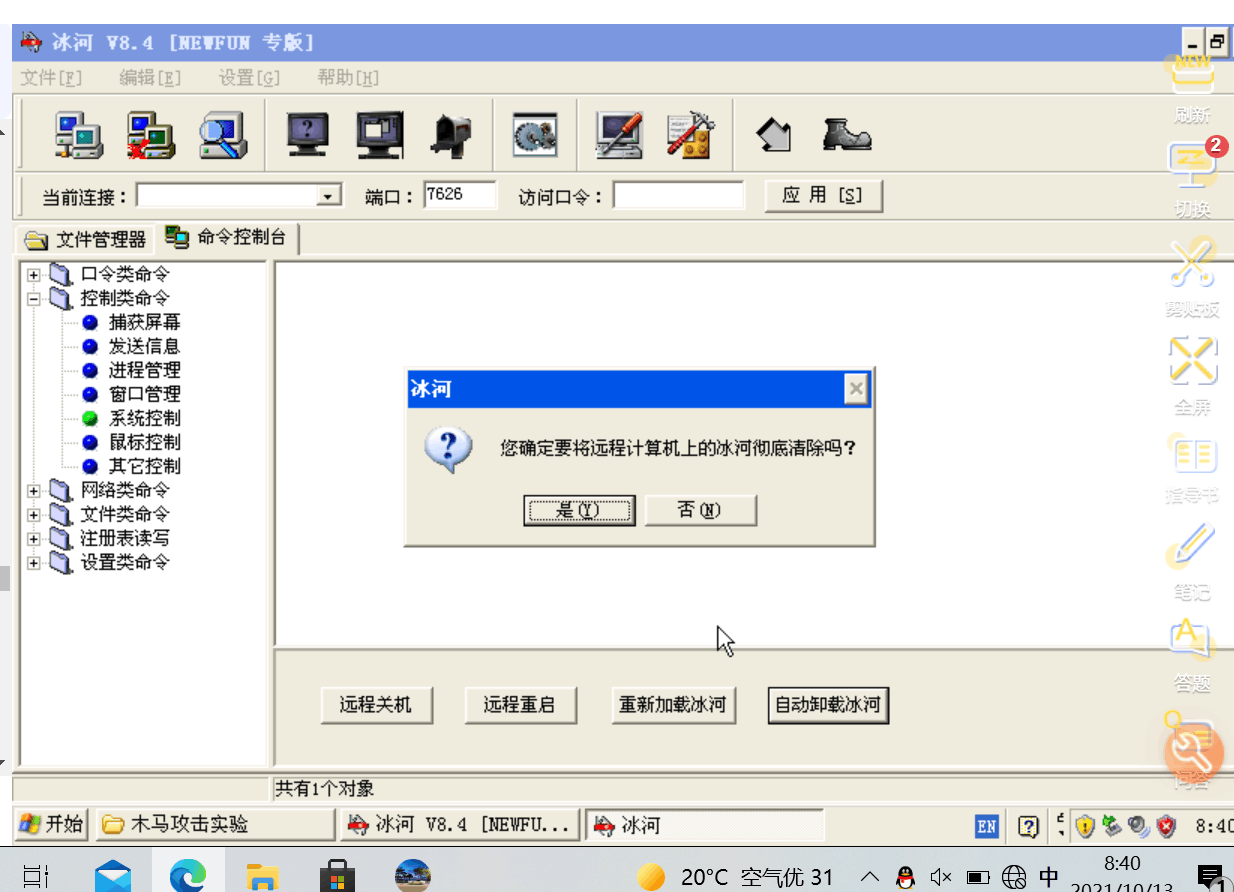Viewport: 1234px width, 892px height.
Task: Click the 远程重启 button
Action: point(519,704)
